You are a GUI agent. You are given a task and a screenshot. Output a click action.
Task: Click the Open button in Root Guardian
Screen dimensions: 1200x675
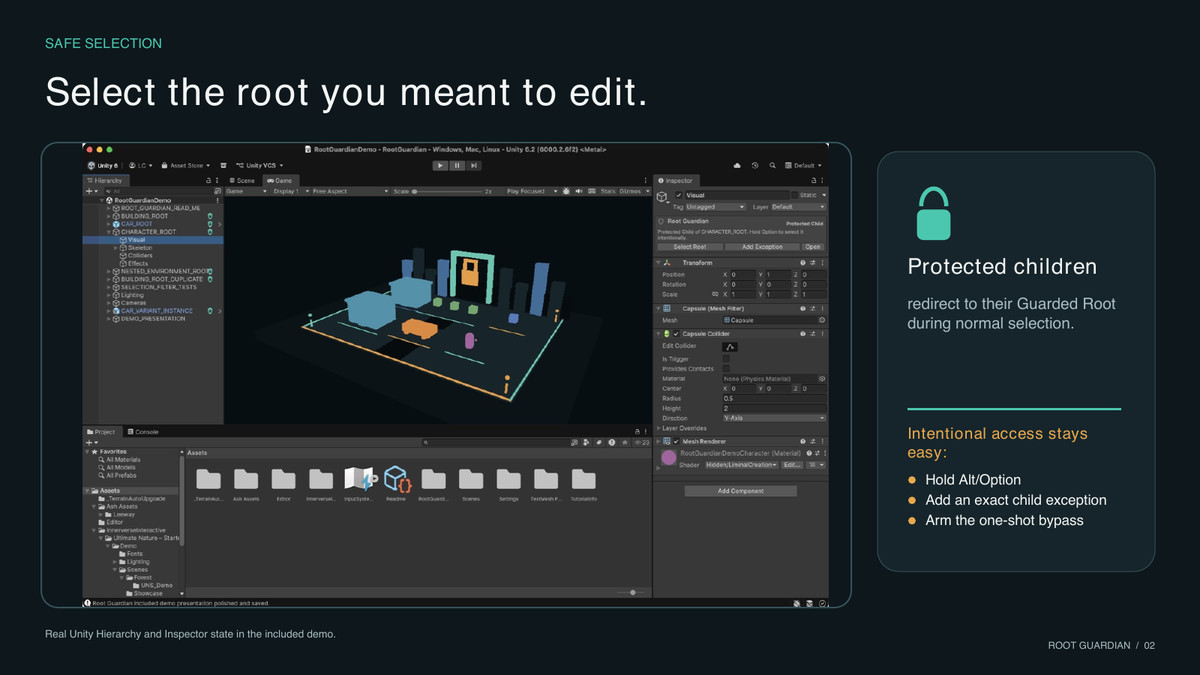pyautogui.click(x=813, y=247)
